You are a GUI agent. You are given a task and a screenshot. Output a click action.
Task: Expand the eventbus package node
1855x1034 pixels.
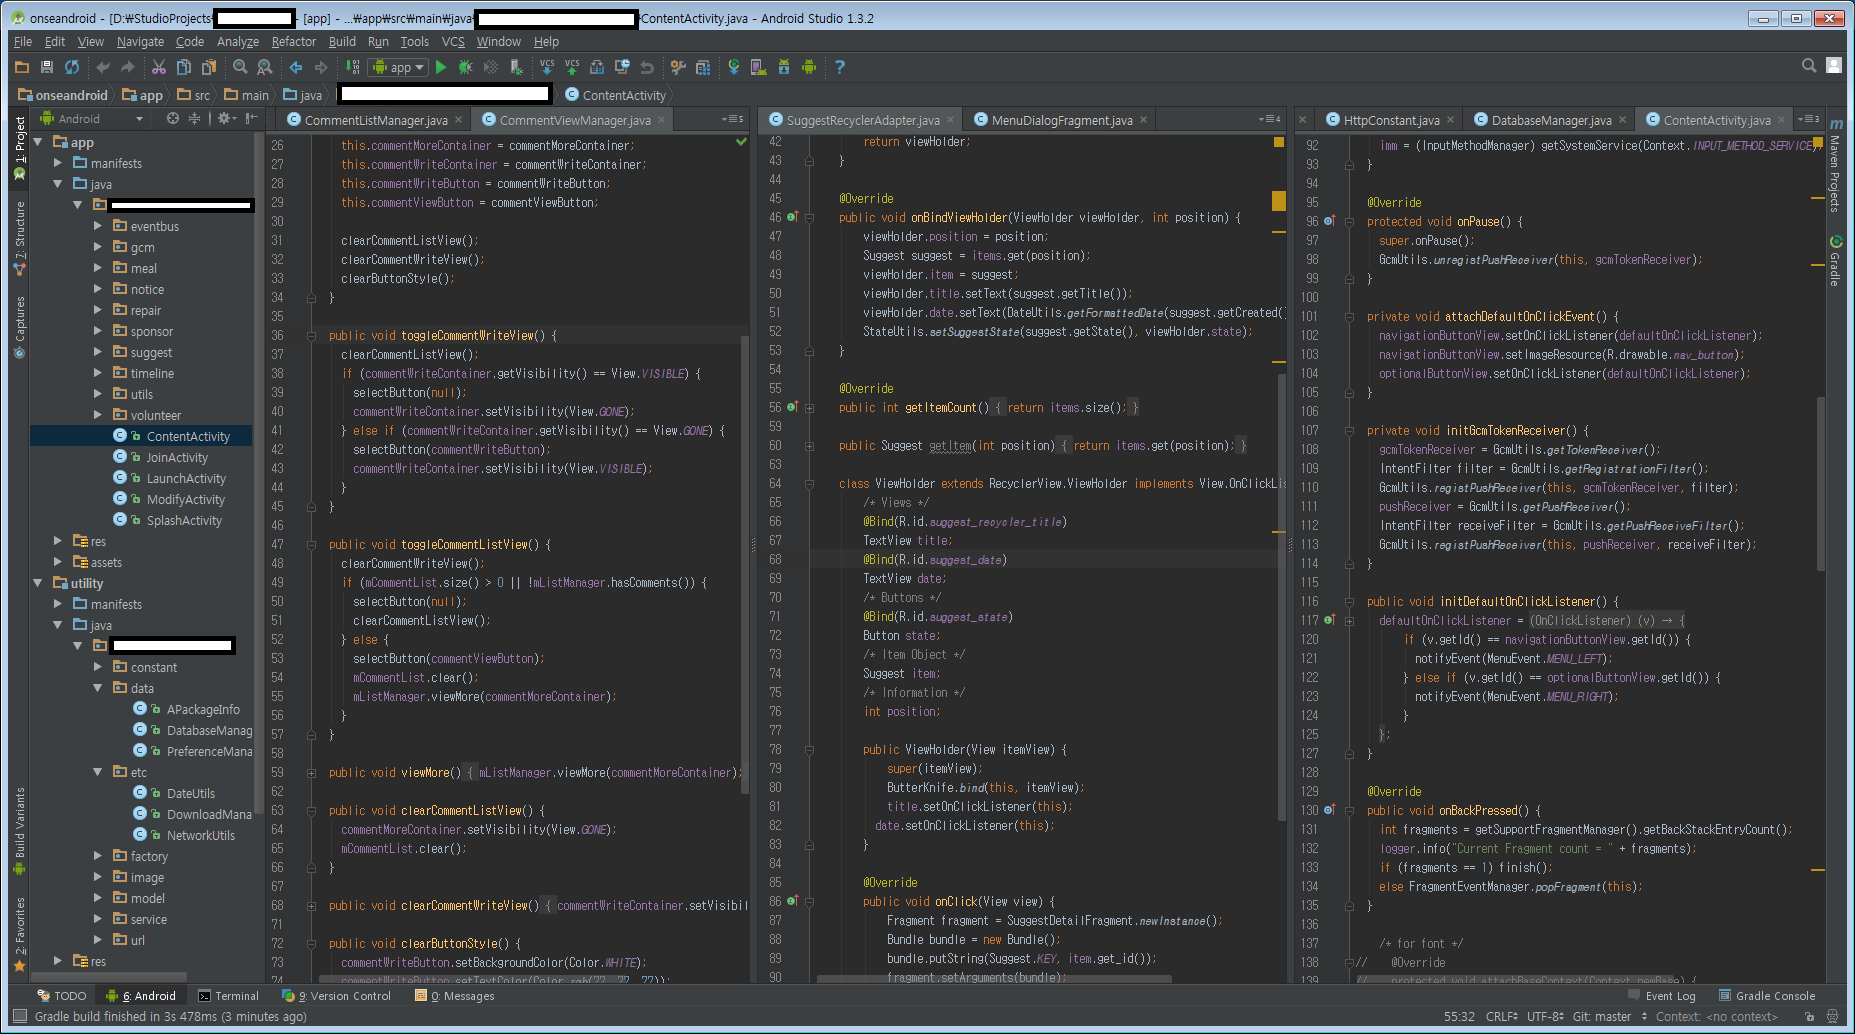(x=98, y=226)
